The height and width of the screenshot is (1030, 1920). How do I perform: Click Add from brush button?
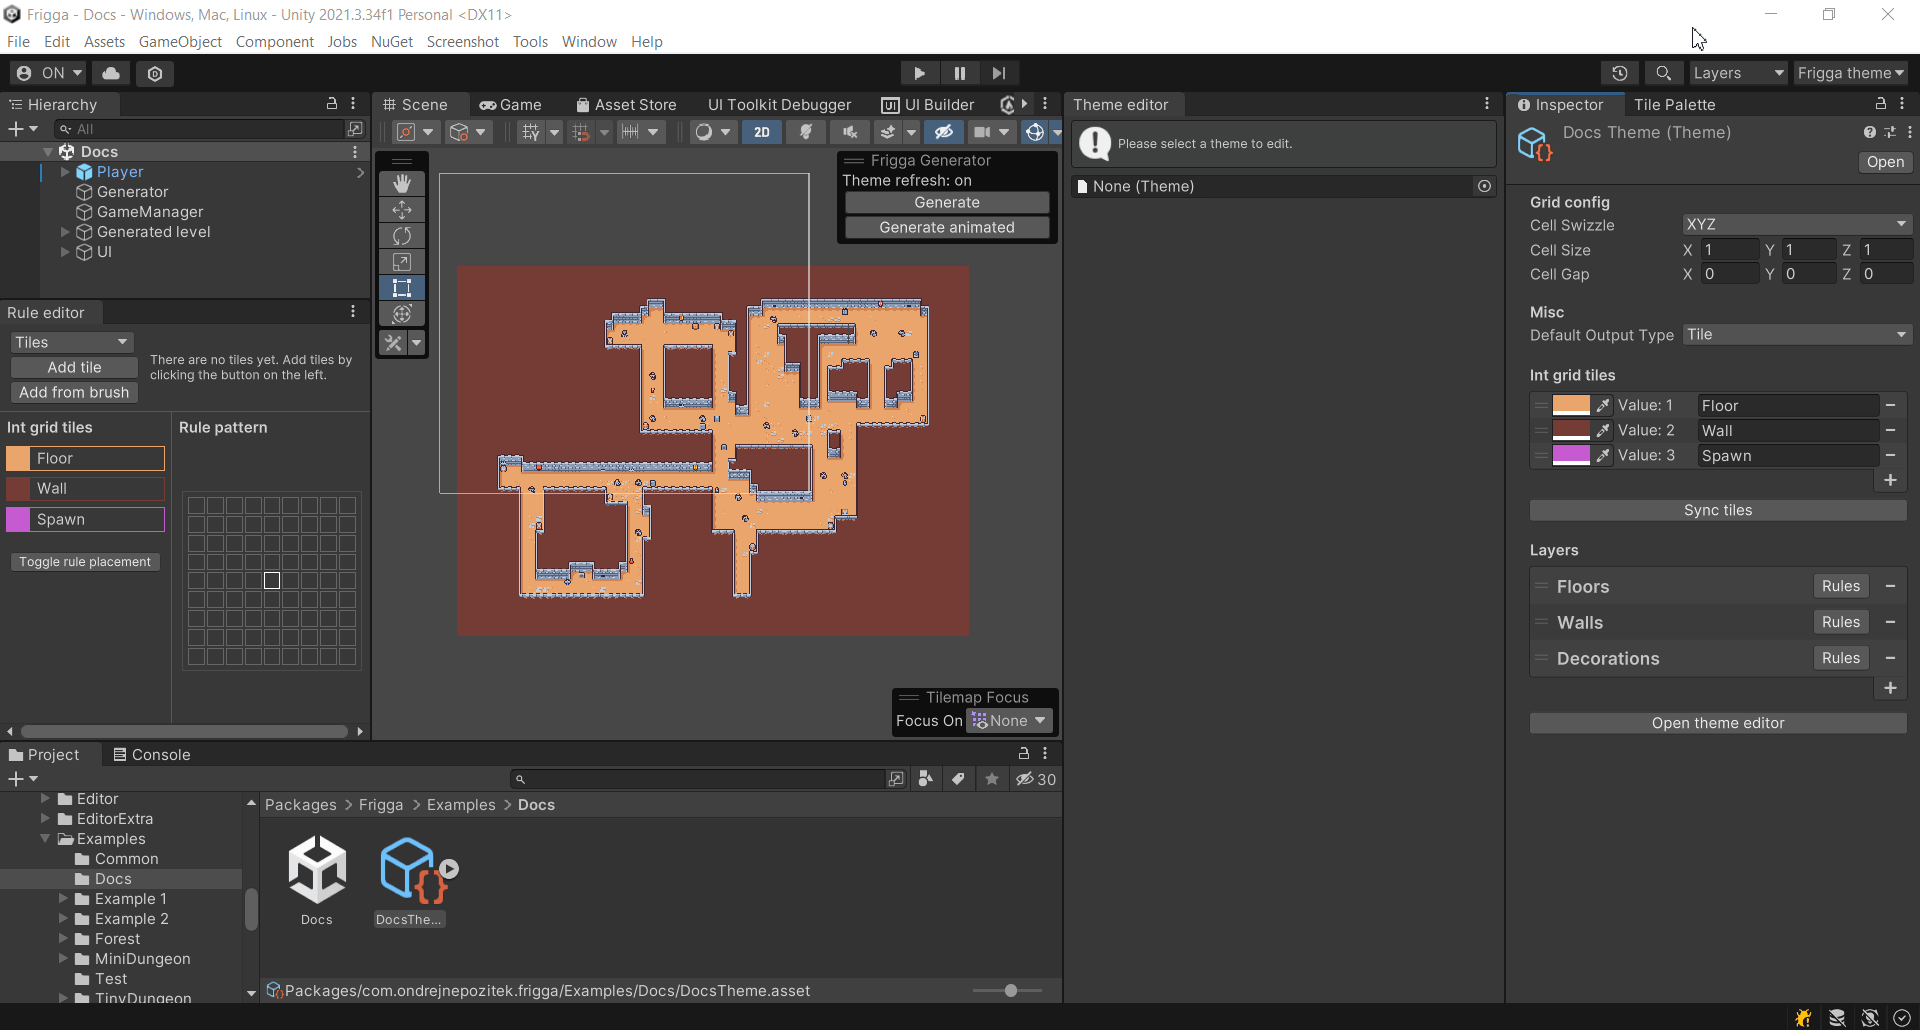74,392
